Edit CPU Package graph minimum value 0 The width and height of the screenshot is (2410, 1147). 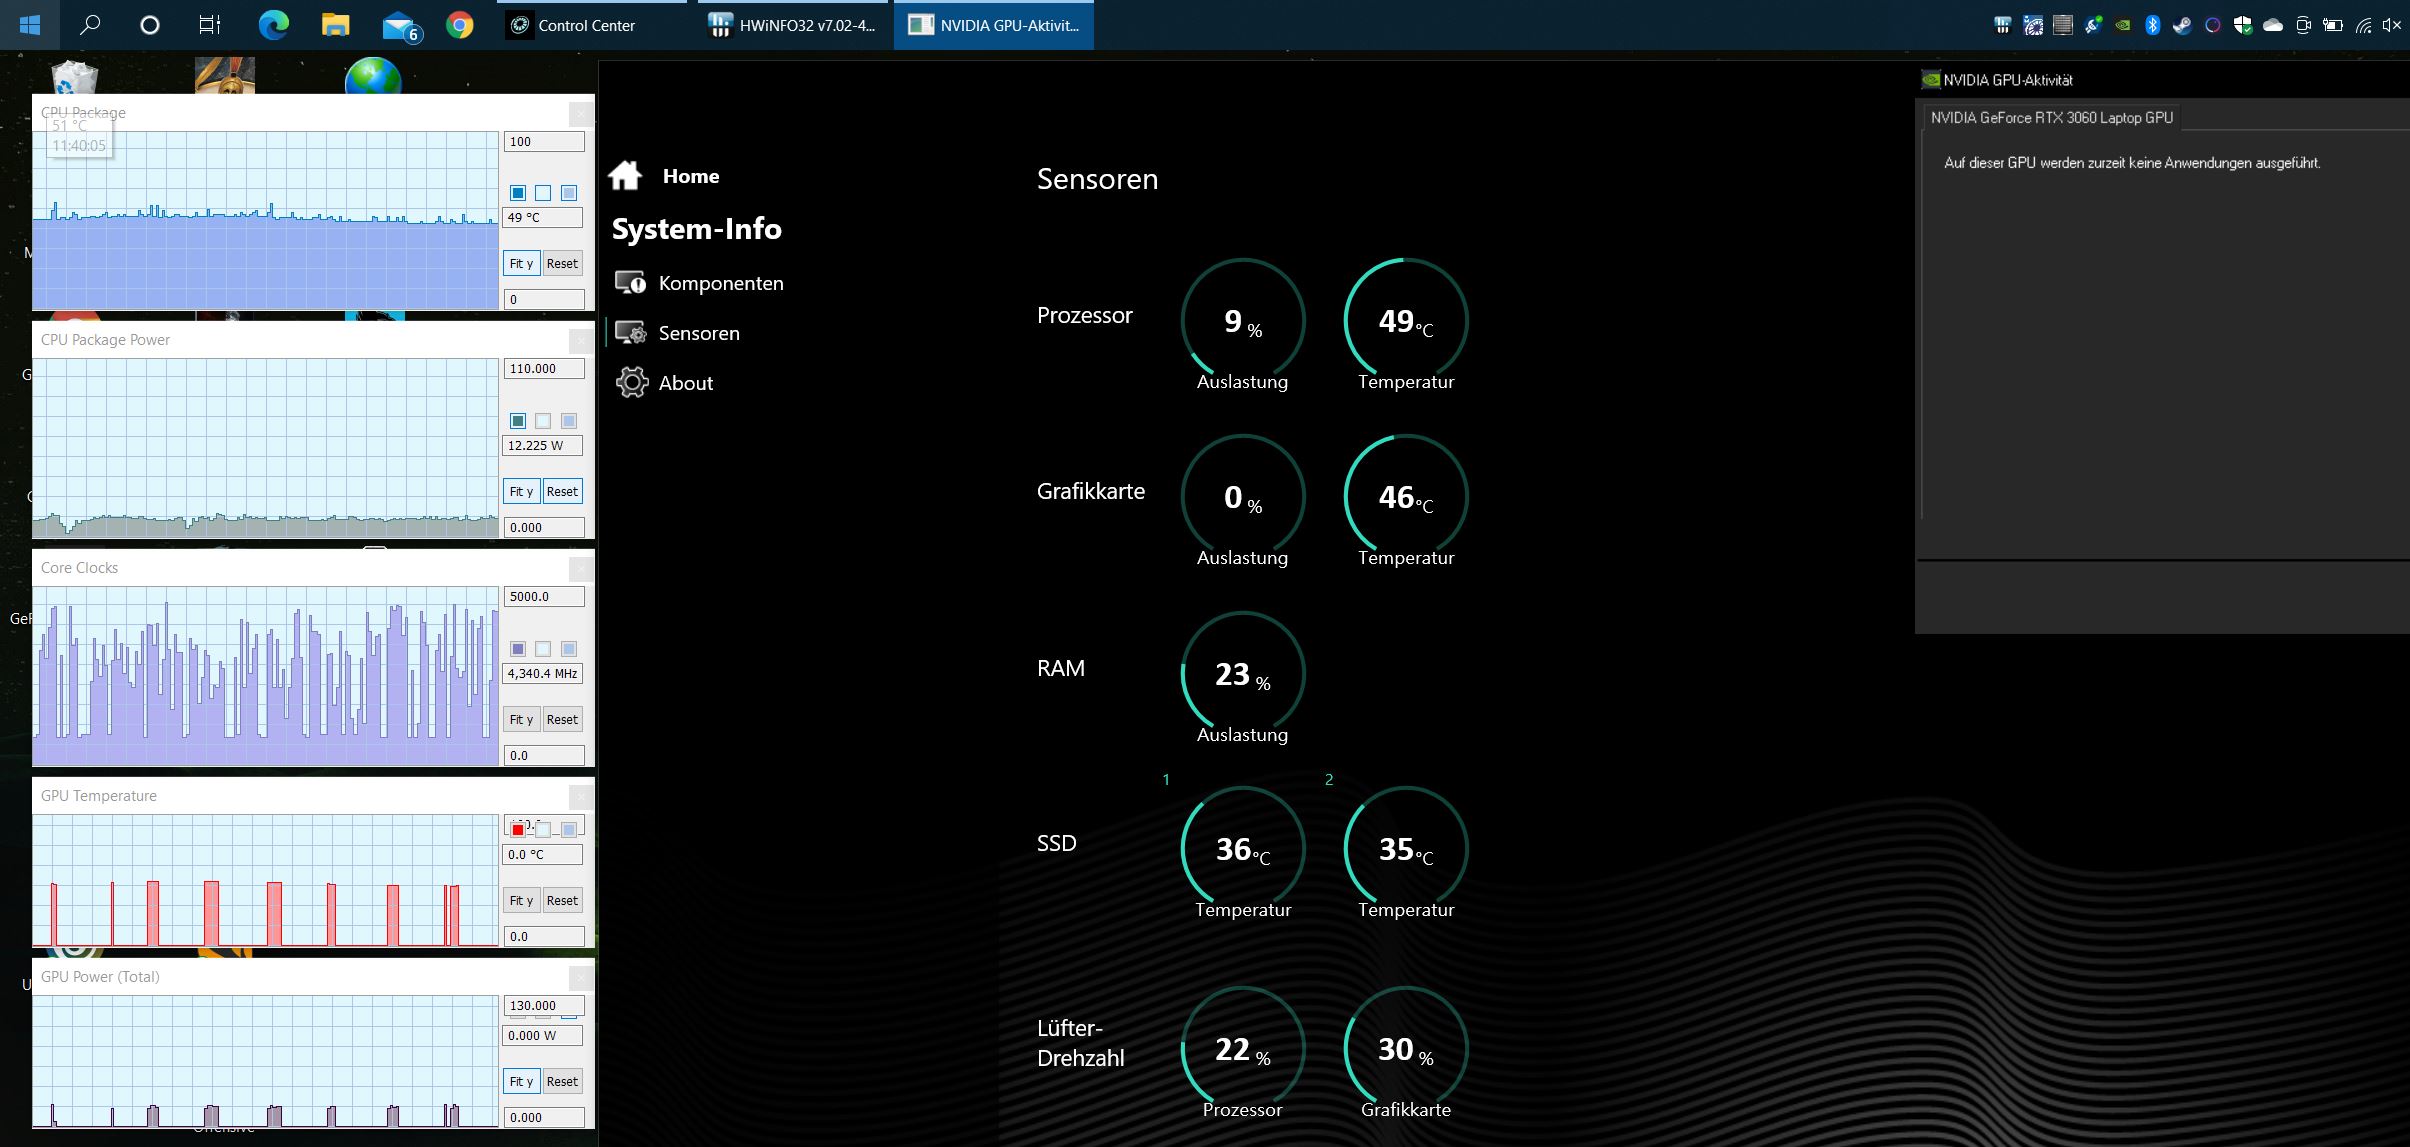click(543, 299)
